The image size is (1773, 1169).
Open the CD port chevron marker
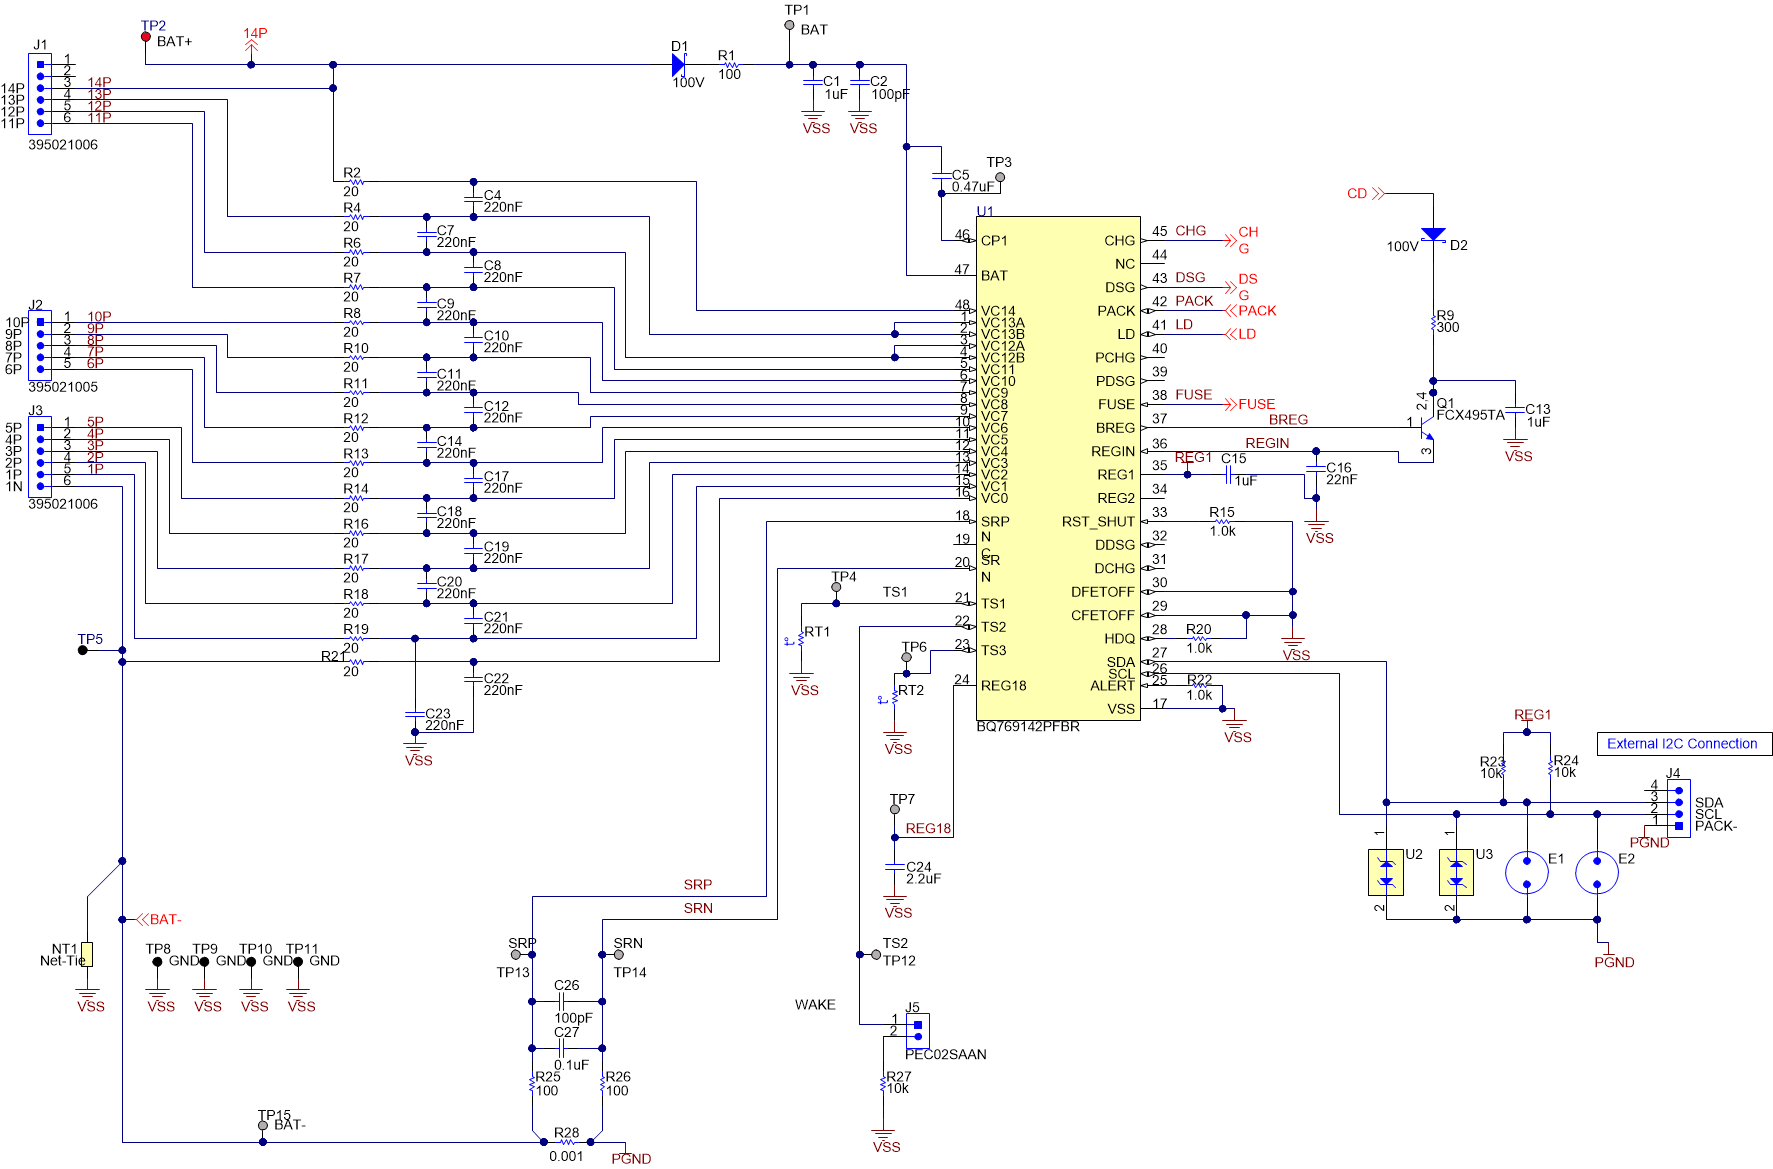click(x=1377, y=193)
